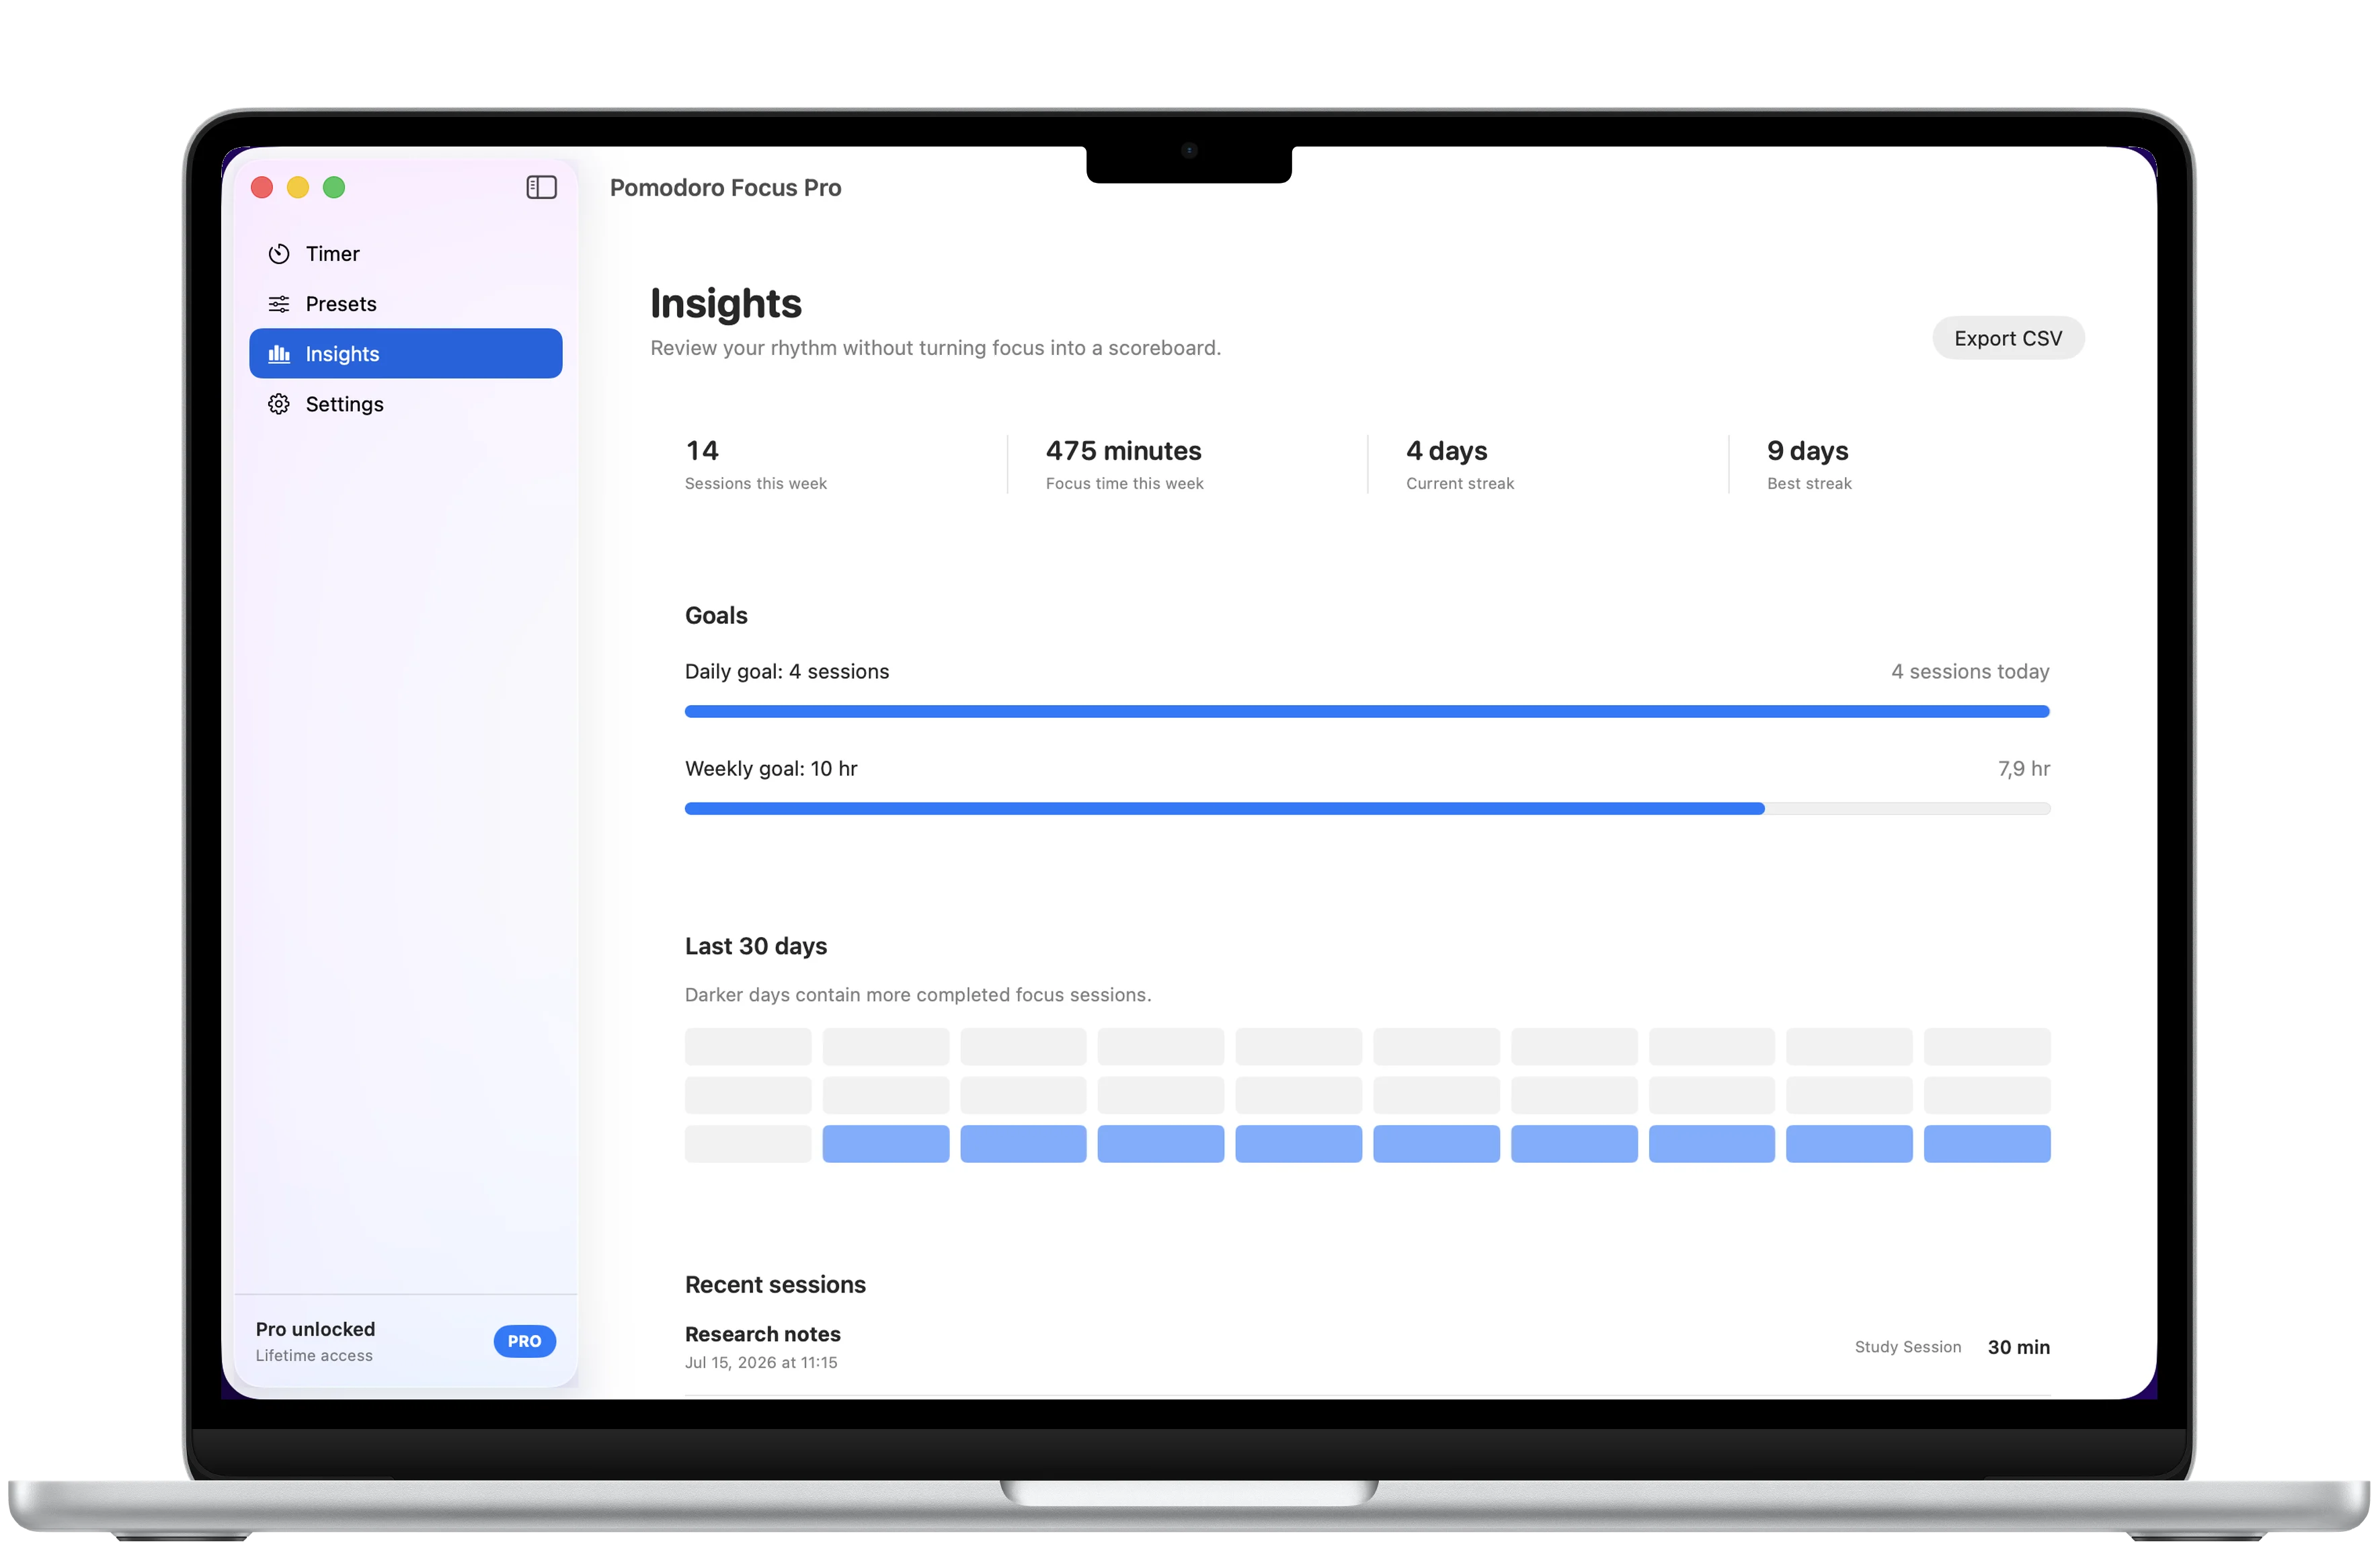Click the Lifetime access text
Viewport: 2380px width, 1546px height.
314,1355
